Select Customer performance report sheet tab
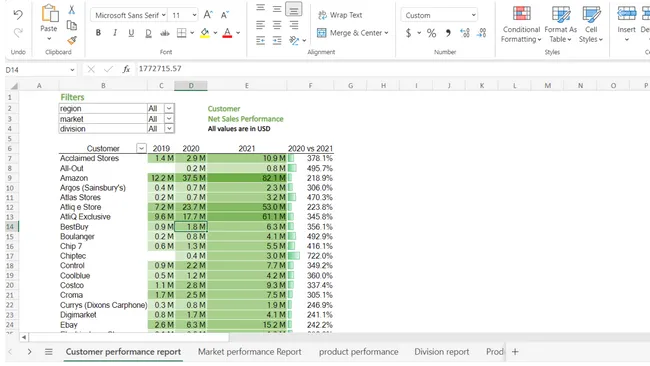The height and width of the screenshot is (366, 650). click(x=123, y=352)
